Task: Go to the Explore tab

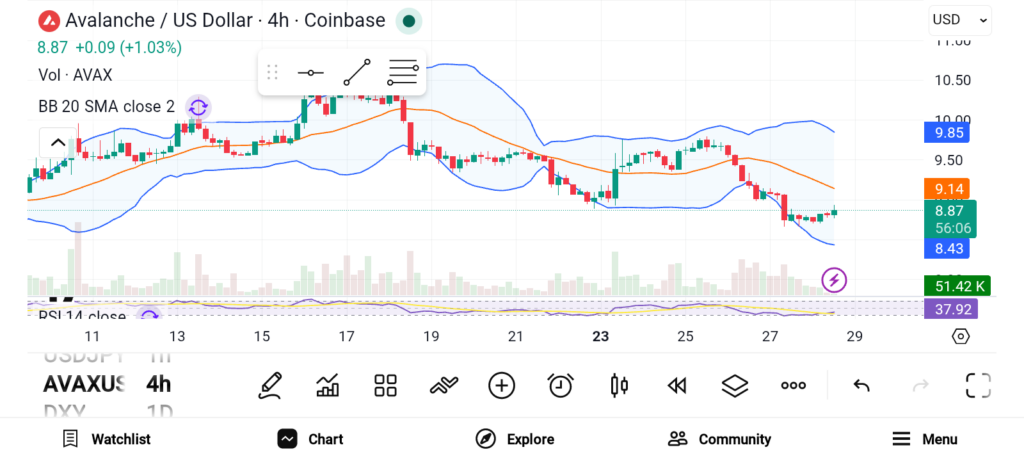Action: tap(514, 439)
